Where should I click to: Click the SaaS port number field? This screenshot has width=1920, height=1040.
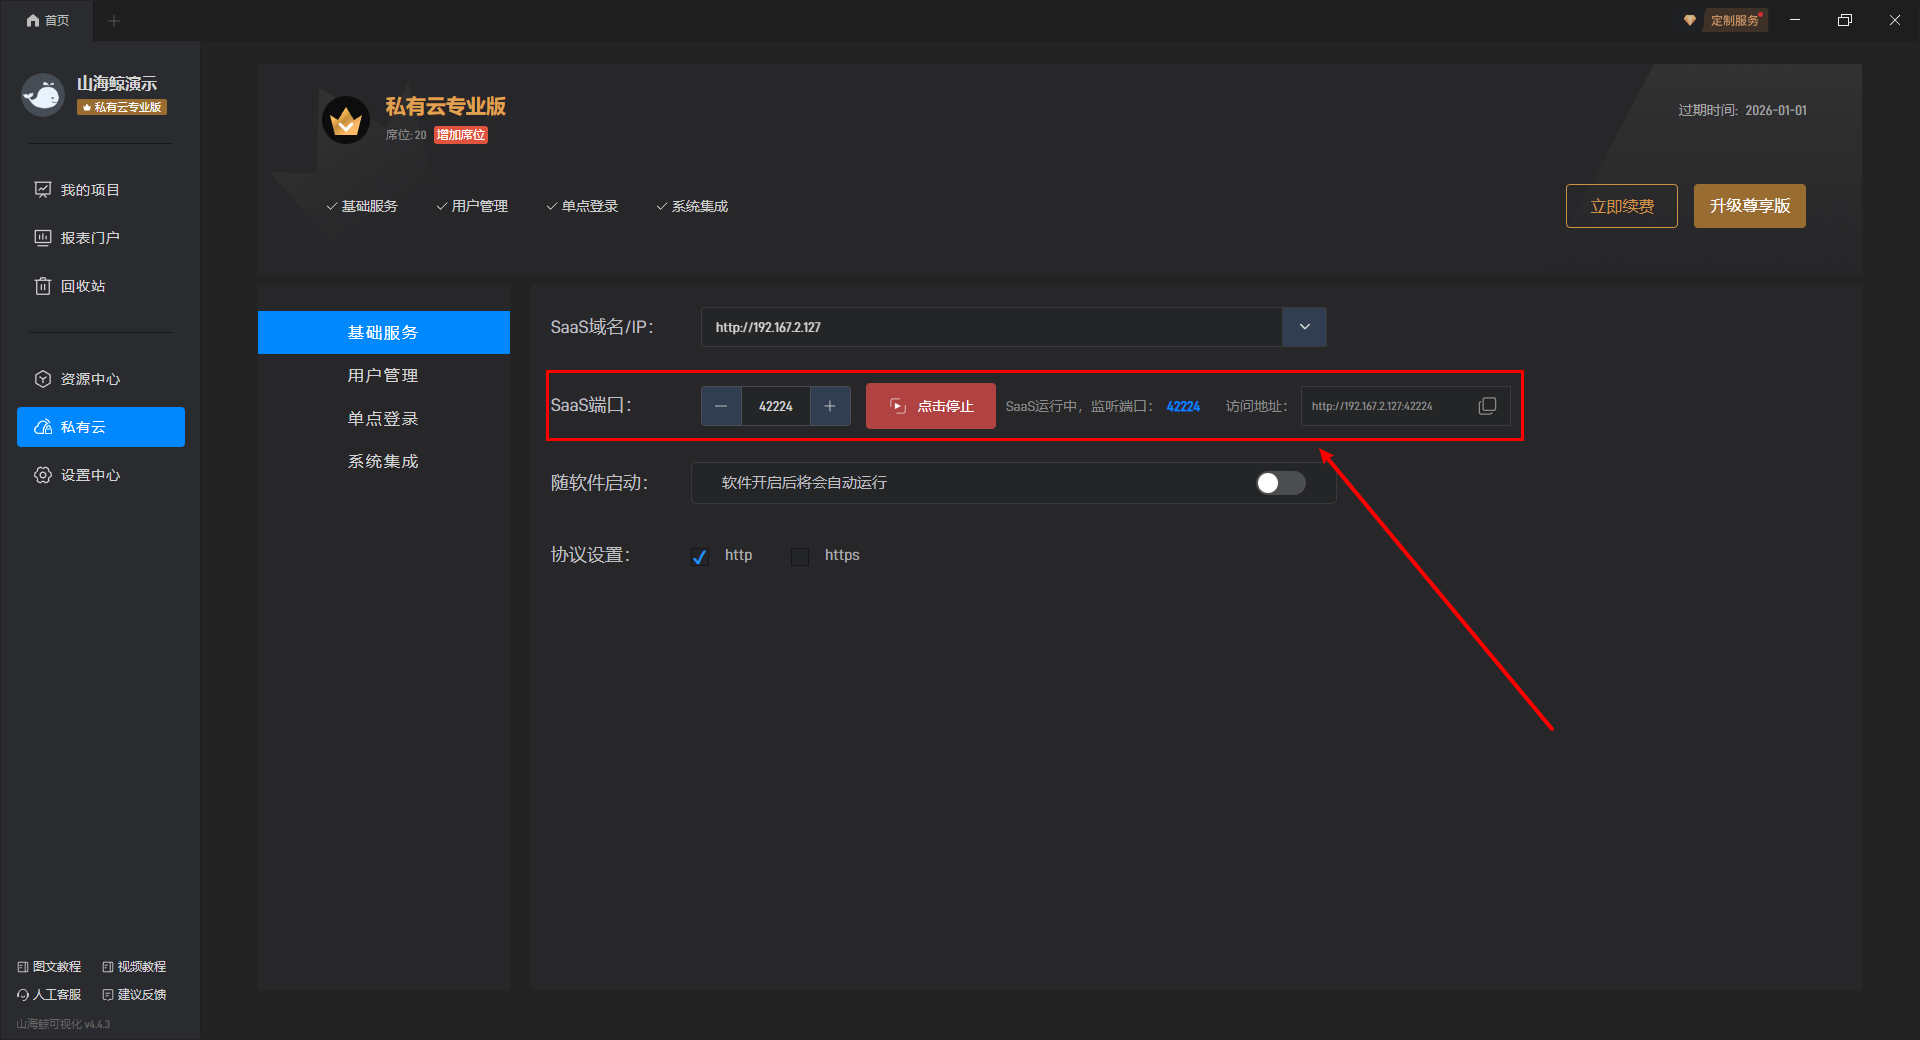(776, 406)
